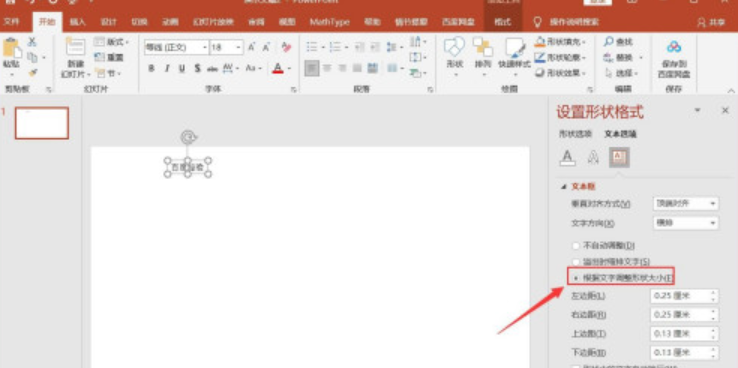Click the Italic formatting icon
The image size is (738, 368).
point(167,69)
